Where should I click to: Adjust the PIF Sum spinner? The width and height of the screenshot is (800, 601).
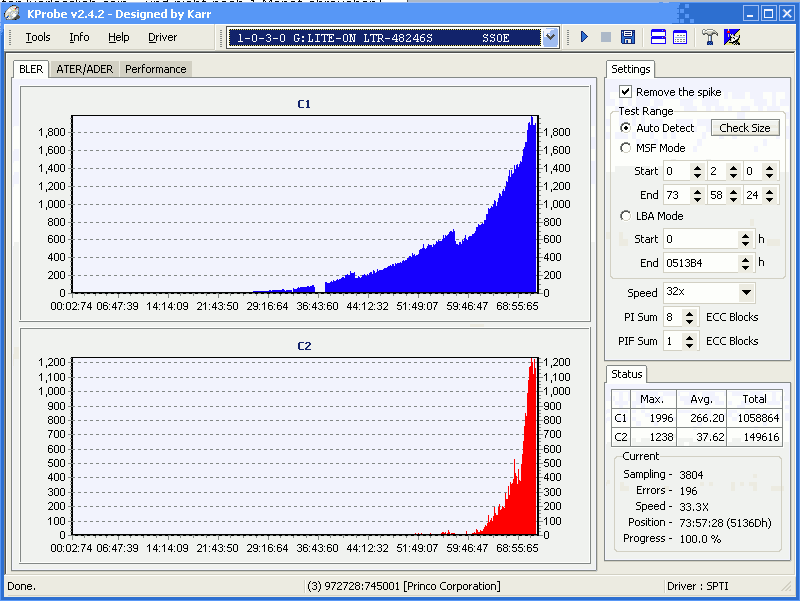pyautogui.click(x=689, y=341)
